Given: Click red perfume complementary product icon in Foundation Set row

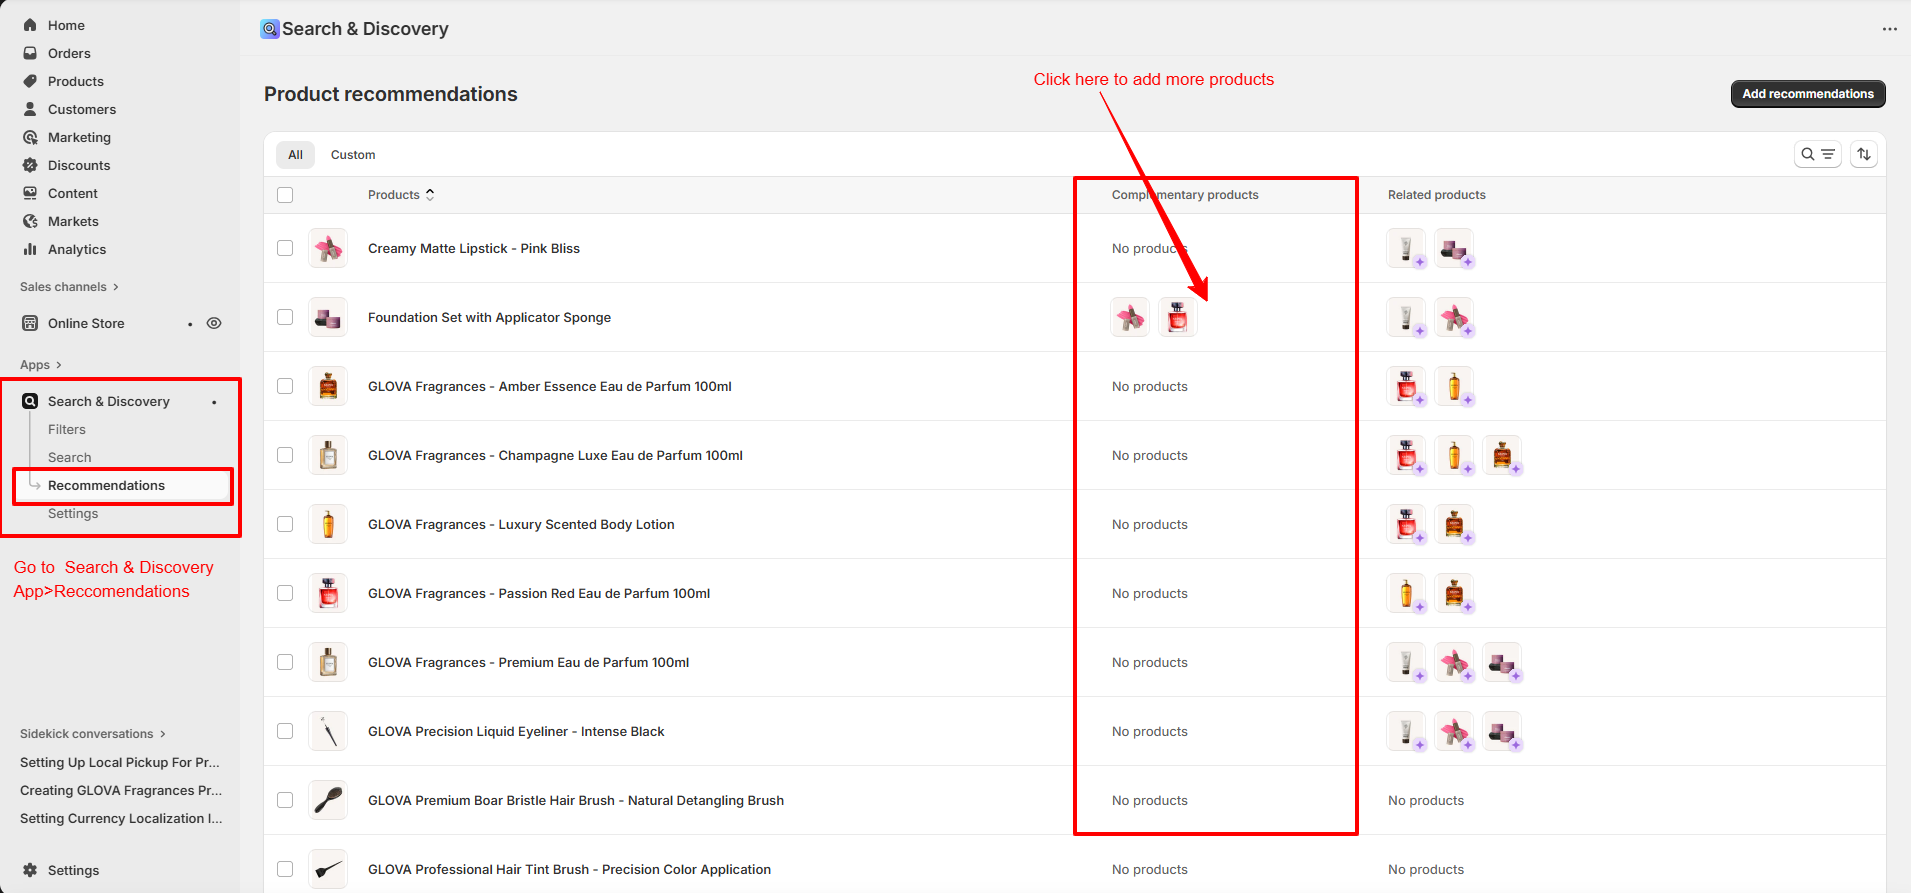Looking at the screenshot, I should pyautogui.click(x=1178, y=317).
